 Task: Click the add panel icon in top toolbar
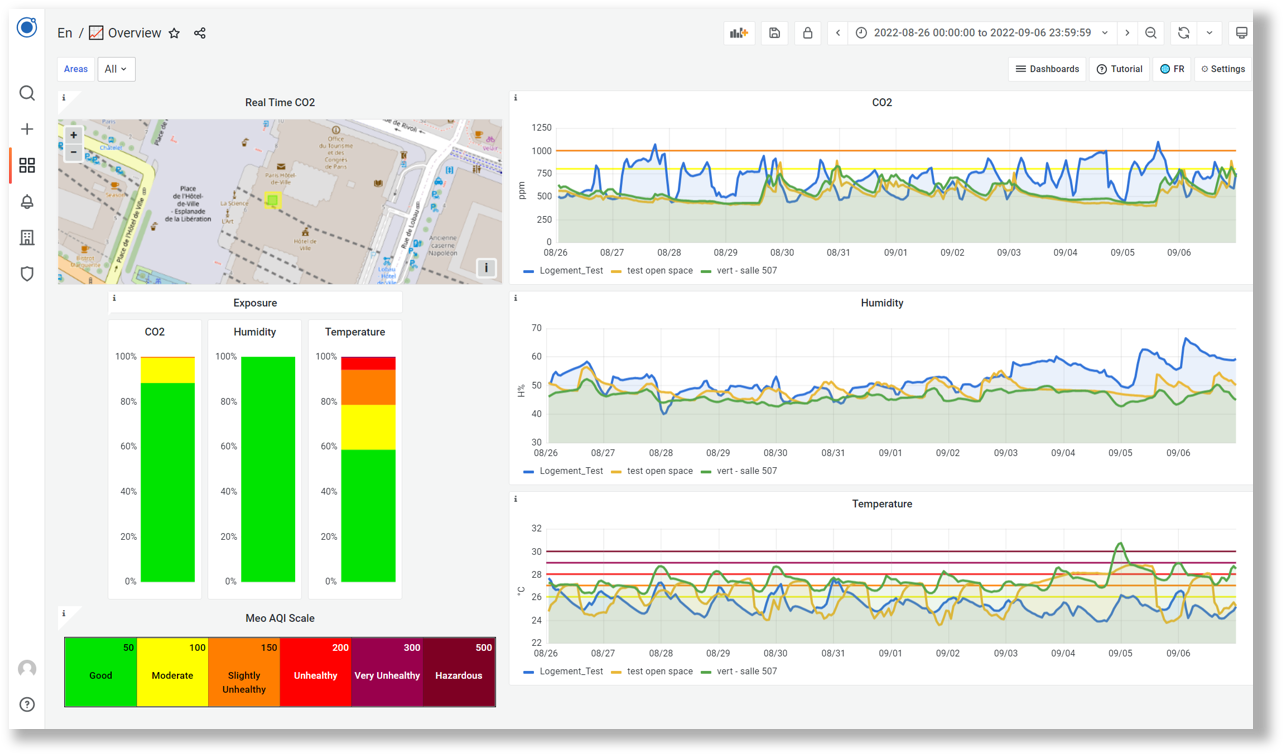(x=738, y=32)
